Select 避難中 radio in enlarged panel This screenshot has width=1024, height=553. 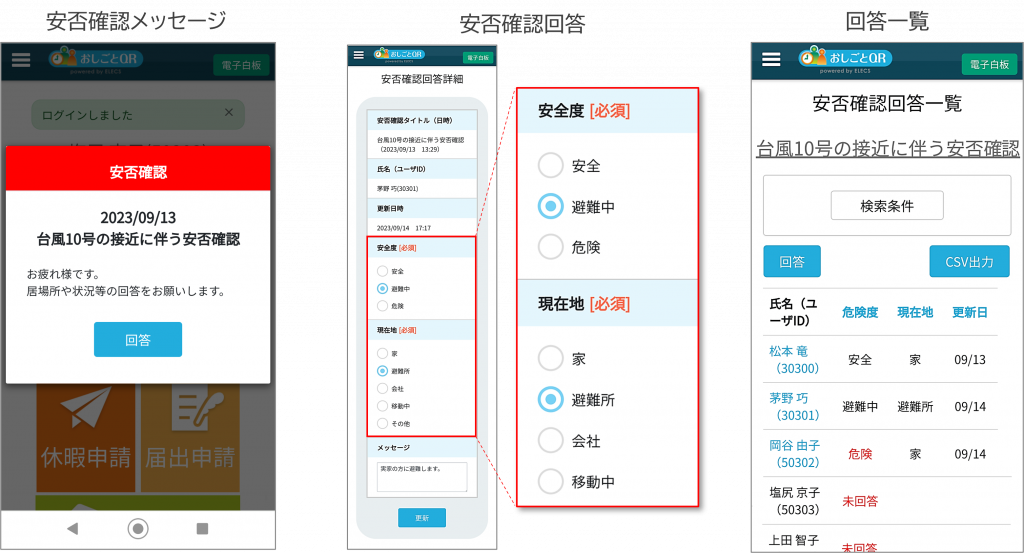click(x=551, y=206)
